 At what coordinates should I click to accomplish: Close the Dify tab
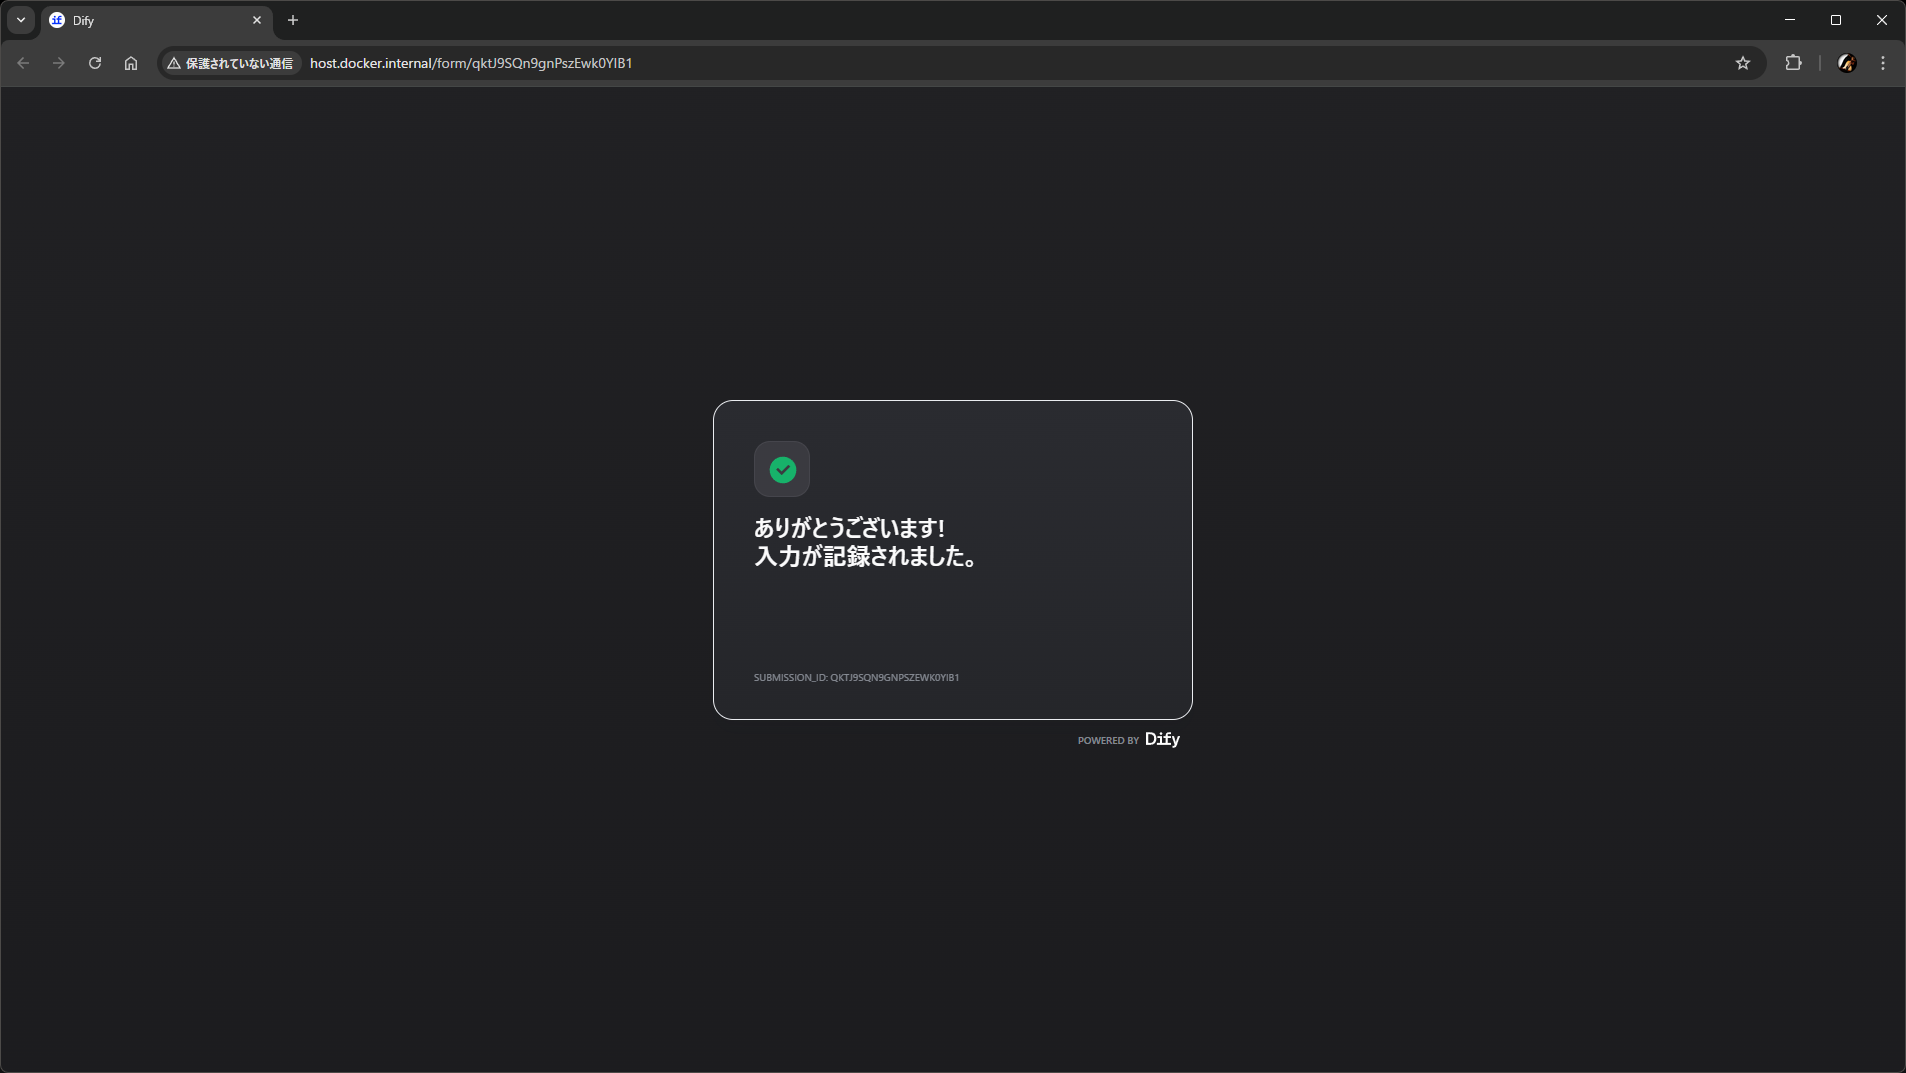click(x=257, y=20)
